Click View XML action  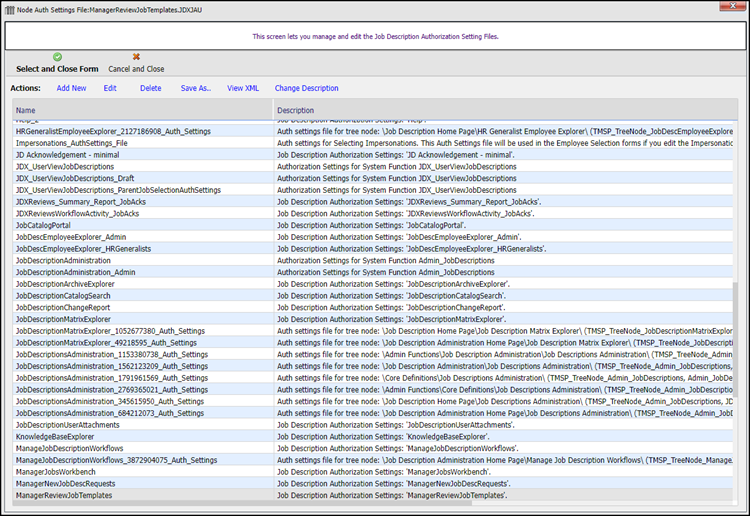click(243, 88)
